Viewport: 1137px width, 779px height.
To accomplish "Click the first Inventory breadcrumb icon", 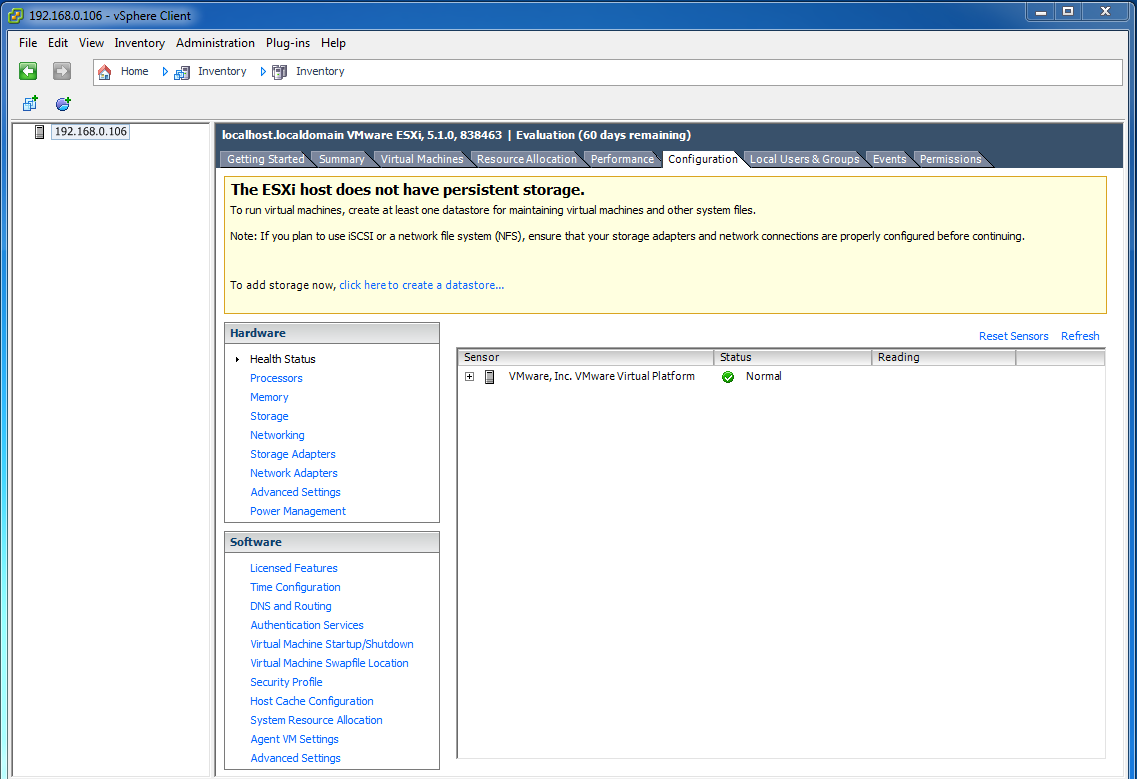I will 182,72.
